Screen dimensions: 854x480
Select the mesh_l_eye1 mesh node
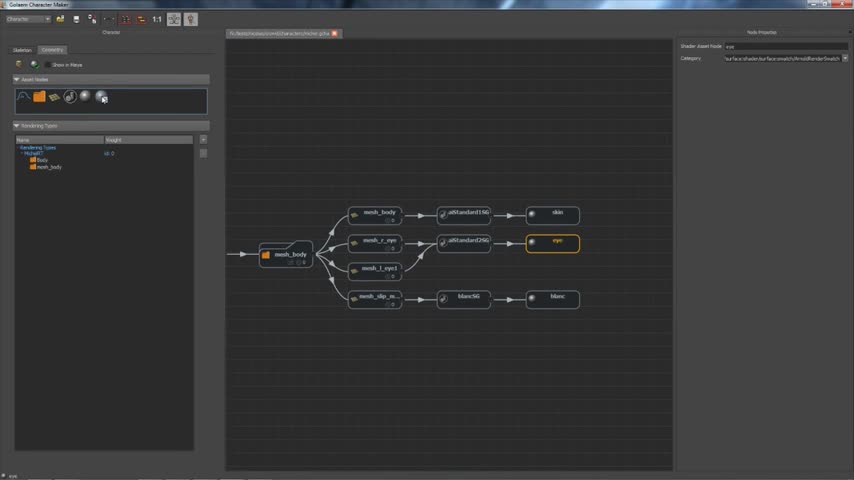(375, 271)
